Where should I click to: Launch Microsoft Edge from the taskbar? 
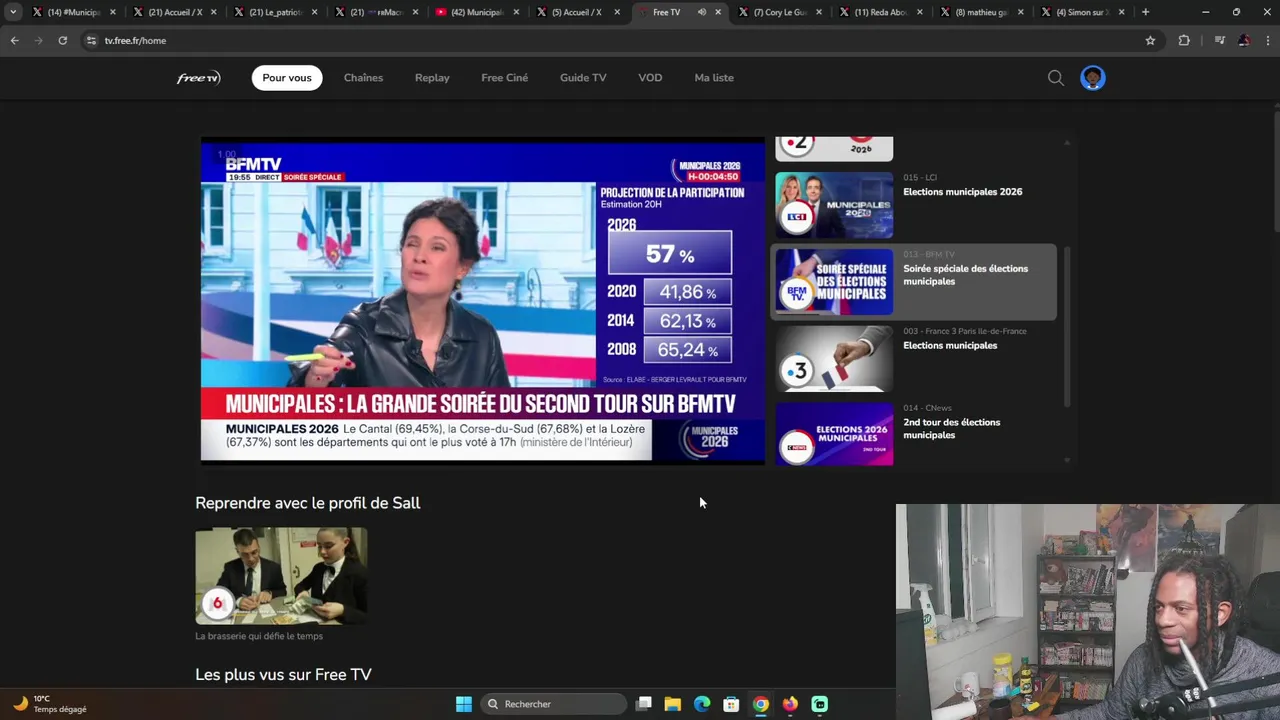(702, 704)
